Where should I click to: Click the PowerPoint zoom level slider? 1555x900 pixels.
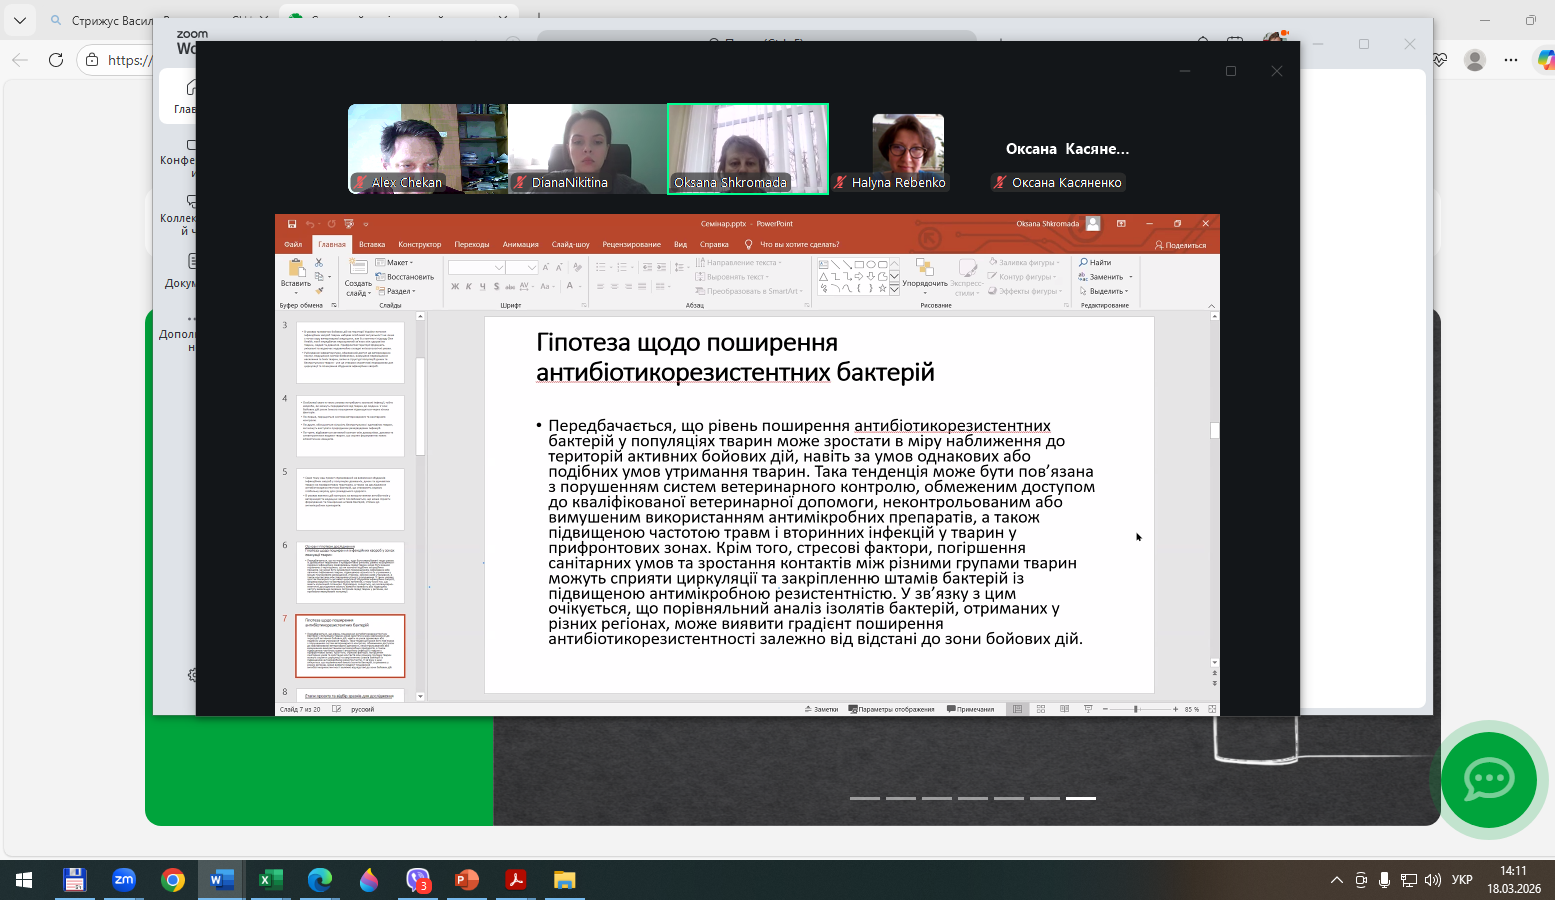coord(1136,709)
